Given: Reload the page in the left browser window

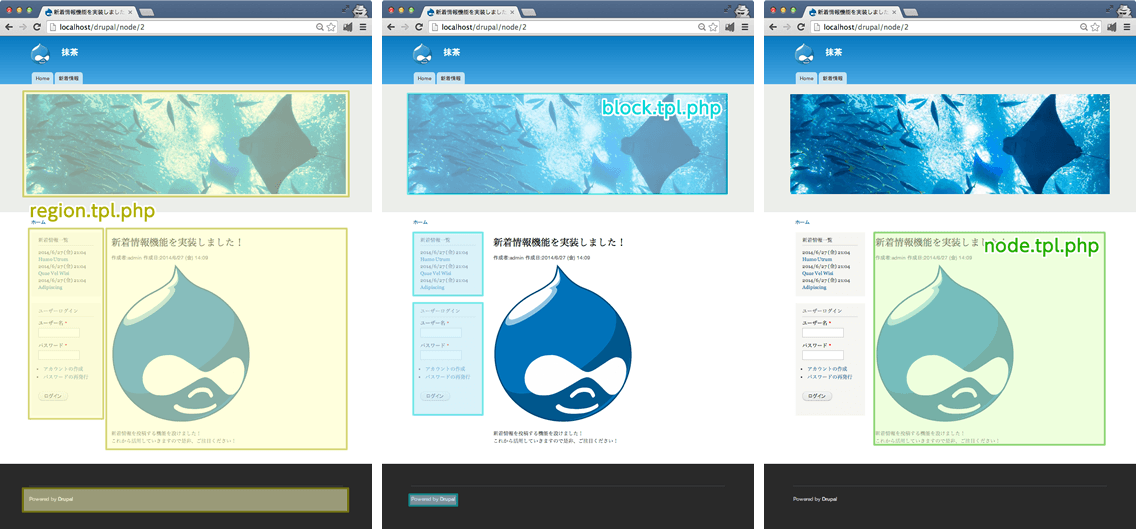Looking at the screenshot, I should 36,27.
